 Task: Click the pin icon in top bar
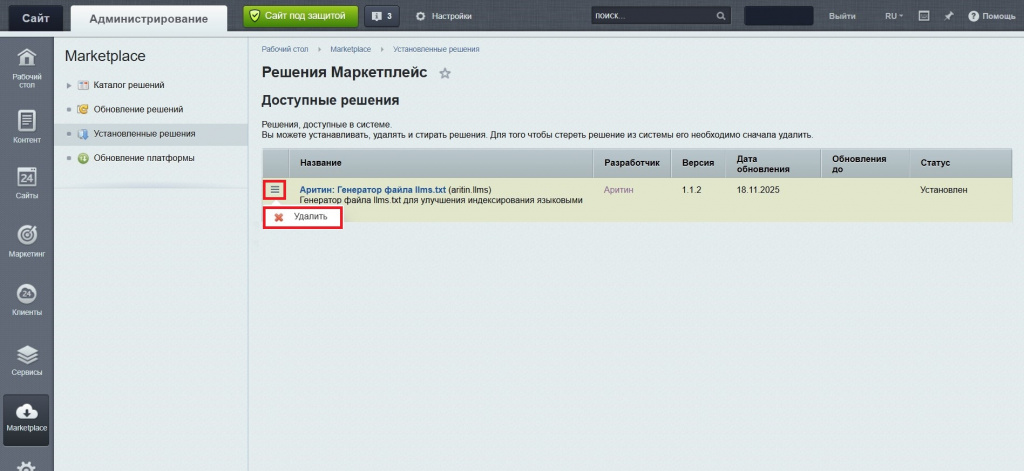click(948, 16)
